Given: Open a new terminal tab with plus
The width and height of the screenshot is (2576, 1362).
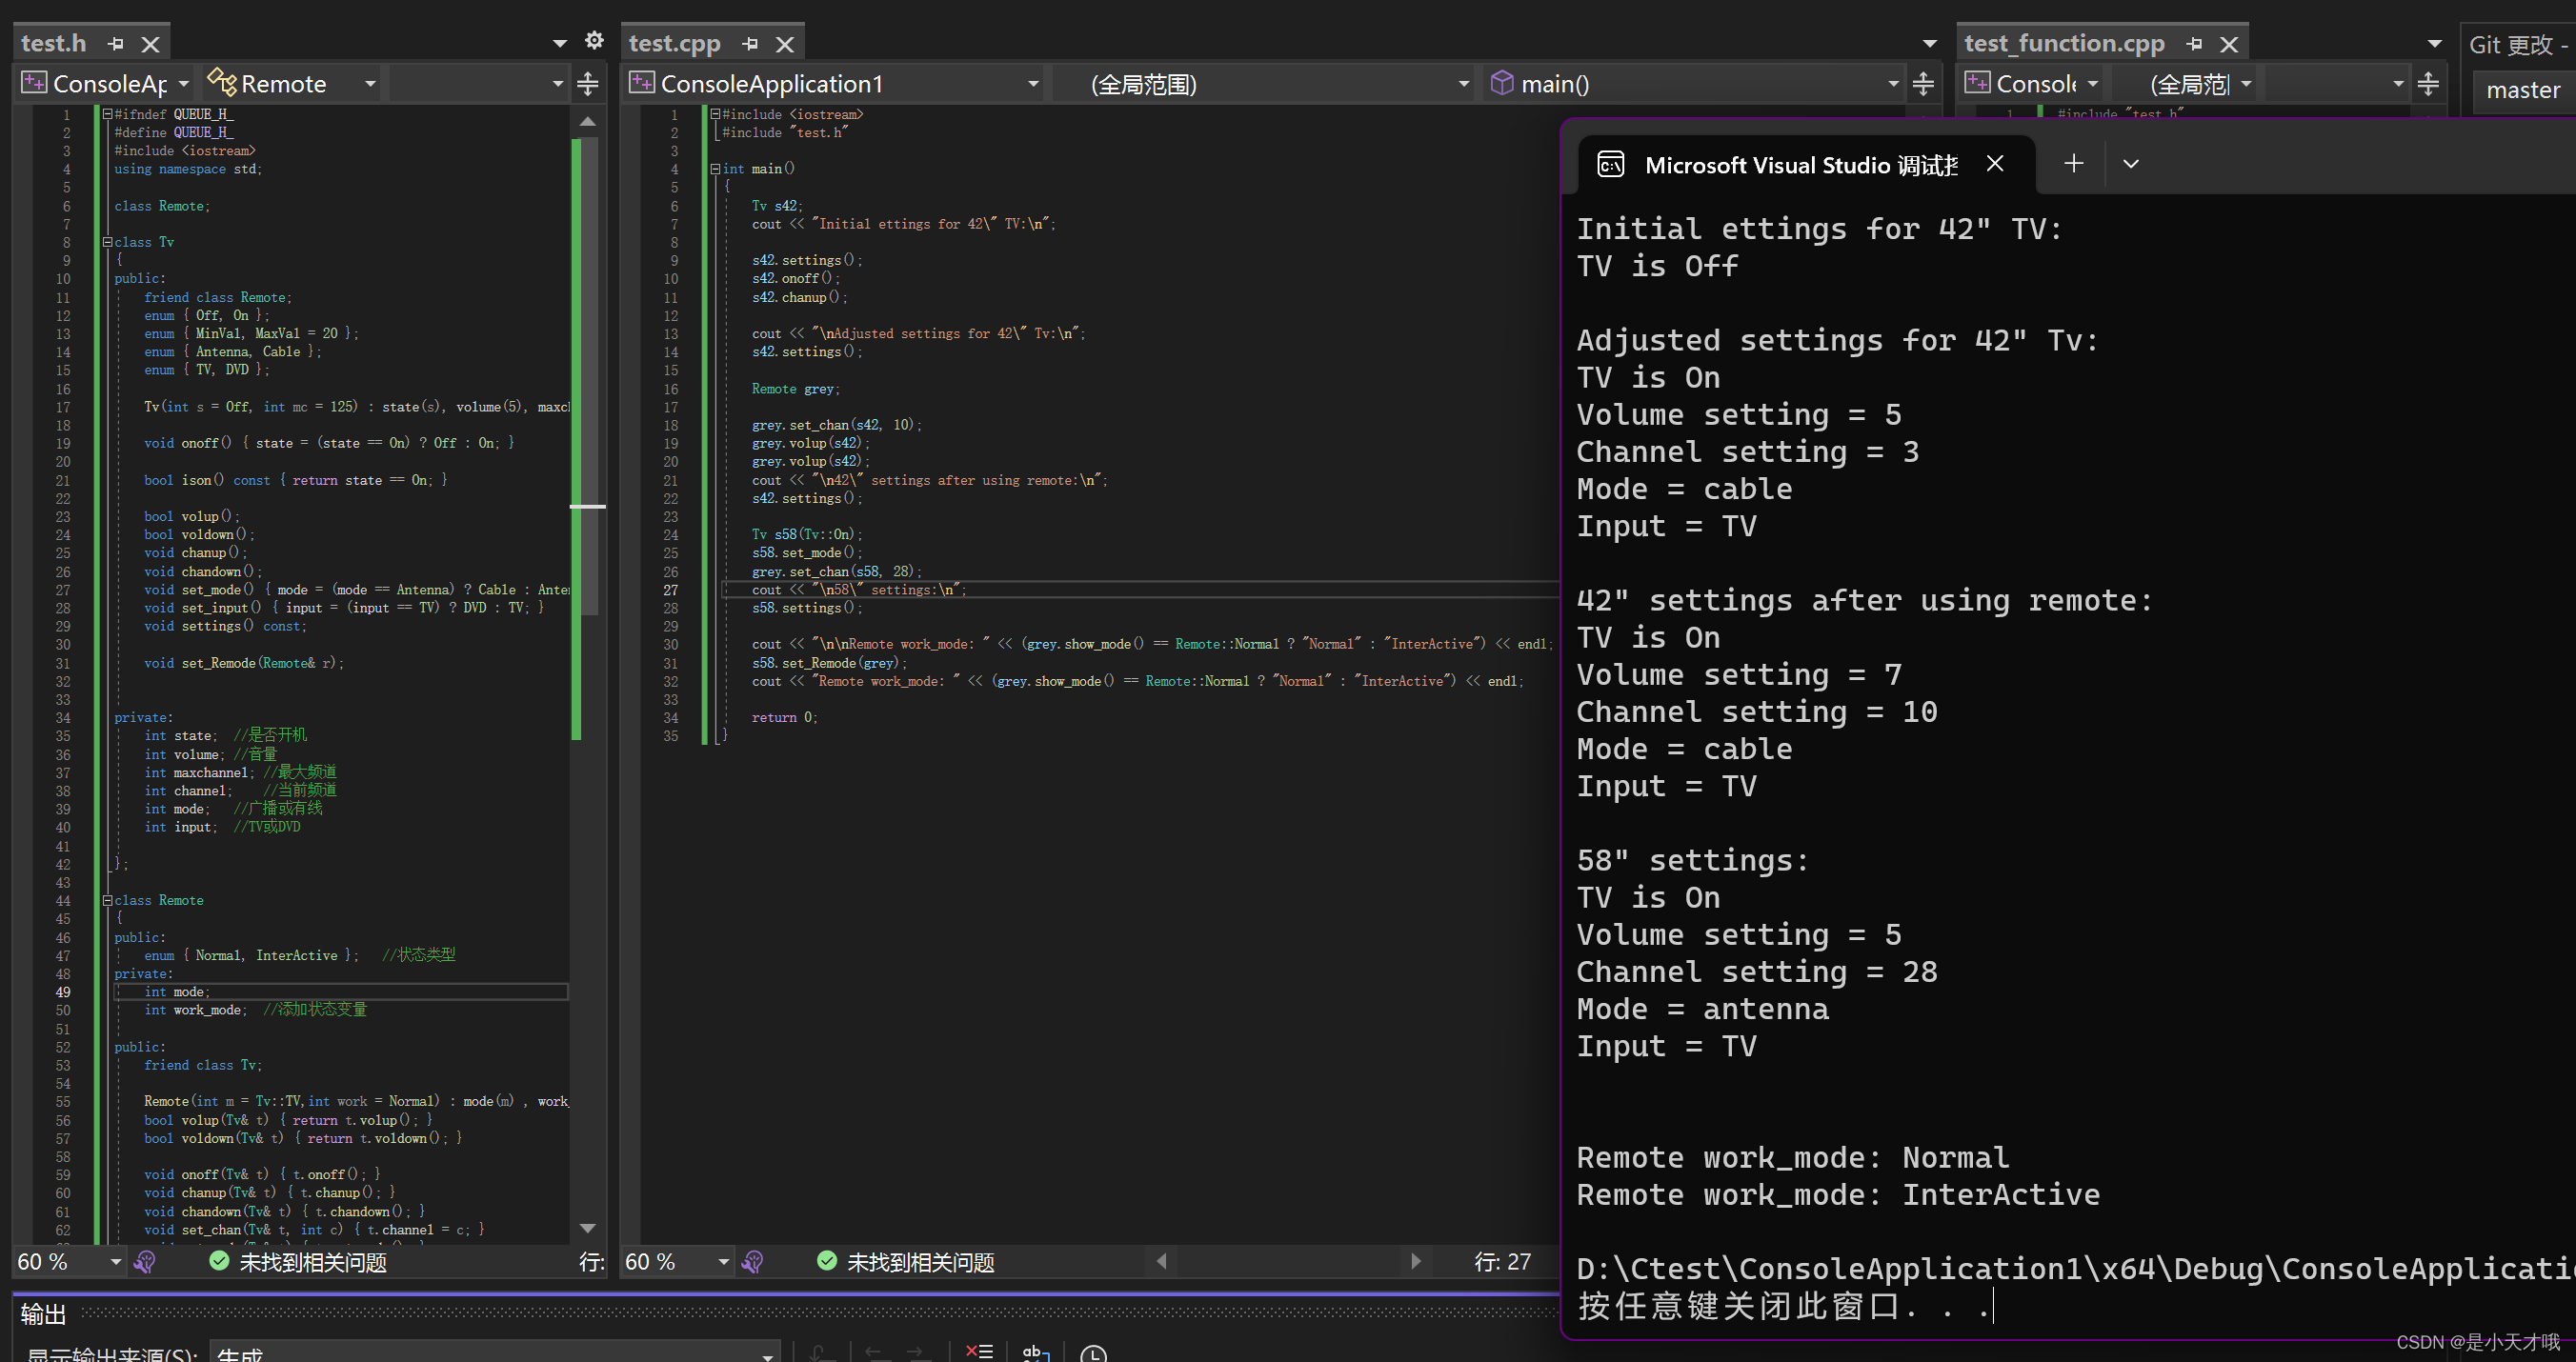Looking at the screenshot, I should (2074, 163).
